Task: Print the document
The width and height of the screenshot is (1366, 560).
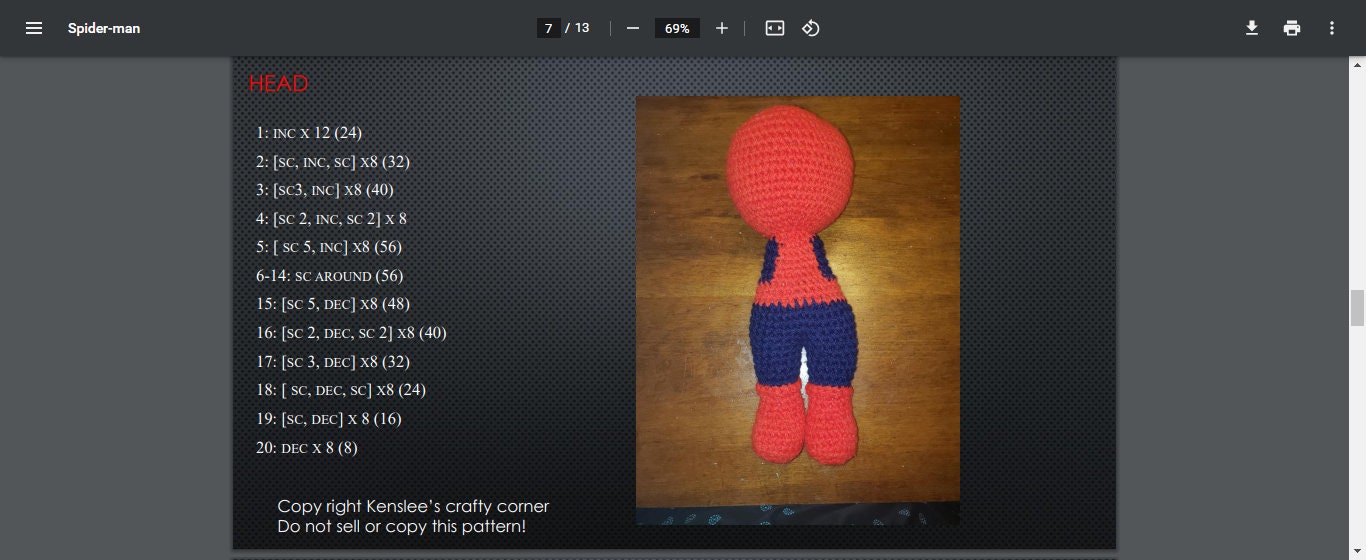Action: (1292, 28)
